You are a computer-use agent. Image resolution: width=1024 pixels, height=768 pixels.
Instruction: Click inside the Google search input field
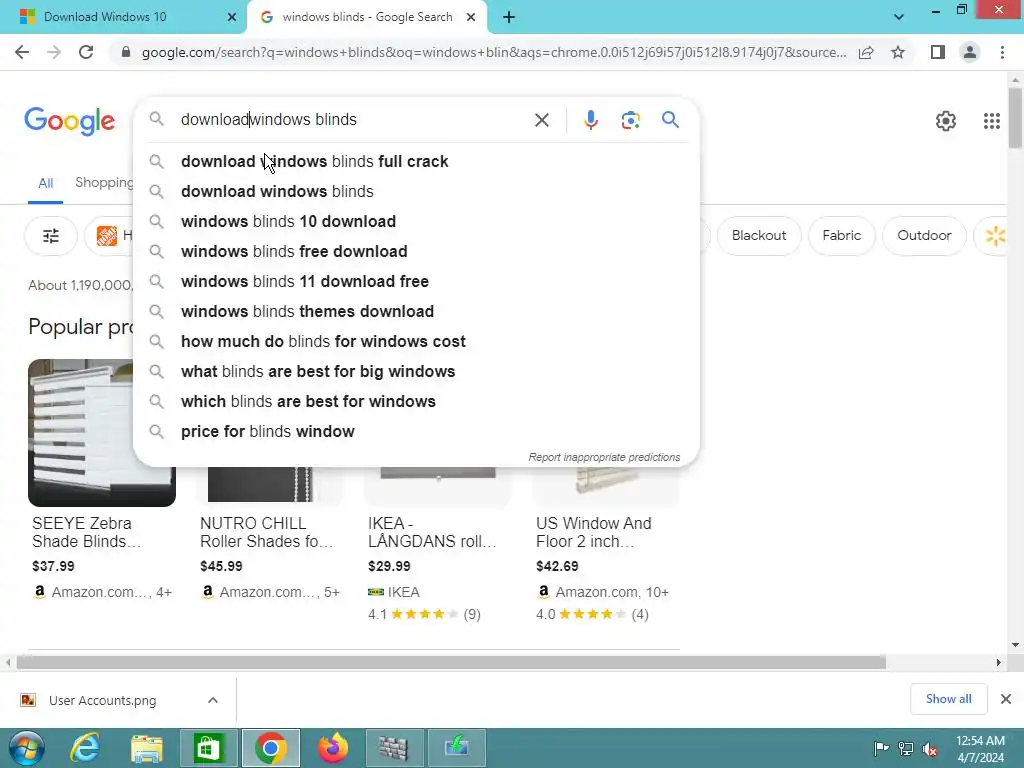(x=353, y=120)
